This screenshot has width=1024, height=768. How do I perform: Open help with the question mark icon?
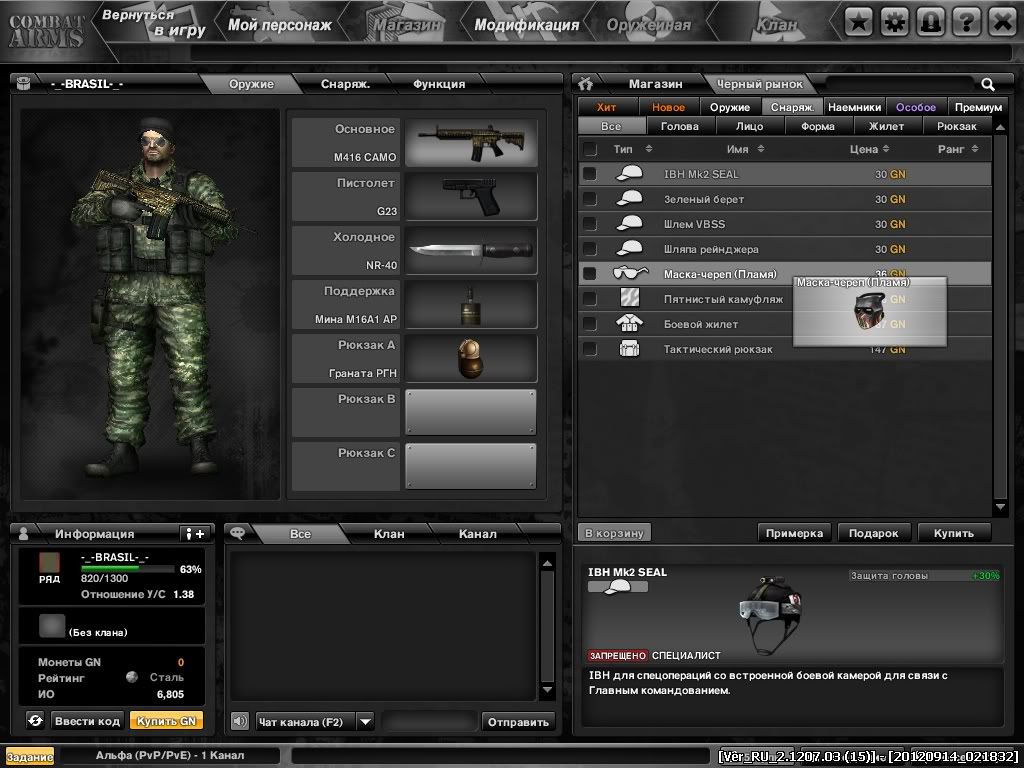point(968,19)
